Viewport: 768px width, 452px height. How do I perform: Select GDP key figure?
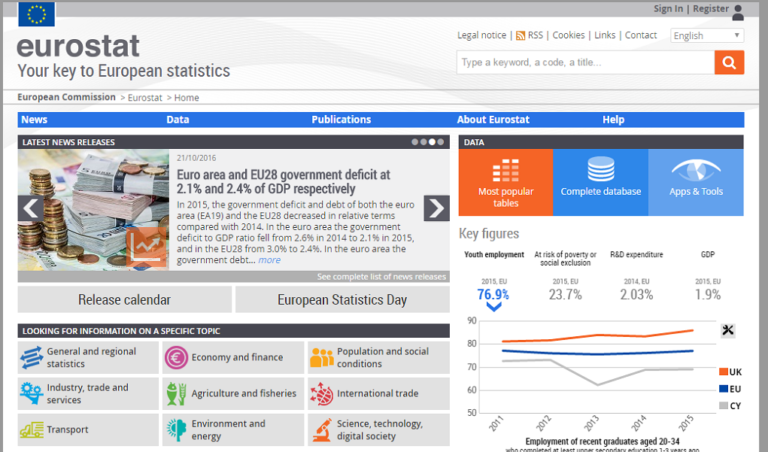[x=707, y=255]
